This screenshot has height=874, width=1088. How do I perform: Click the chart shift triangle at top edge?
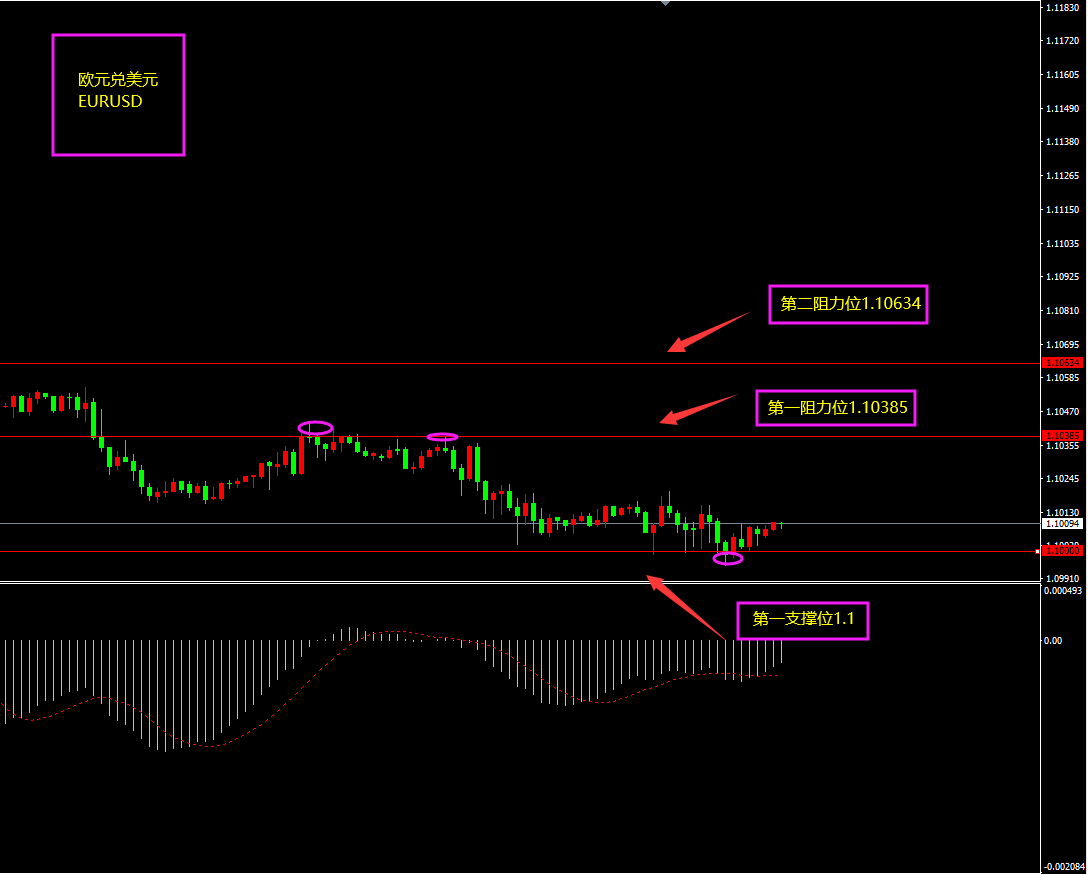pyautogui.click(x=665, y=4)
